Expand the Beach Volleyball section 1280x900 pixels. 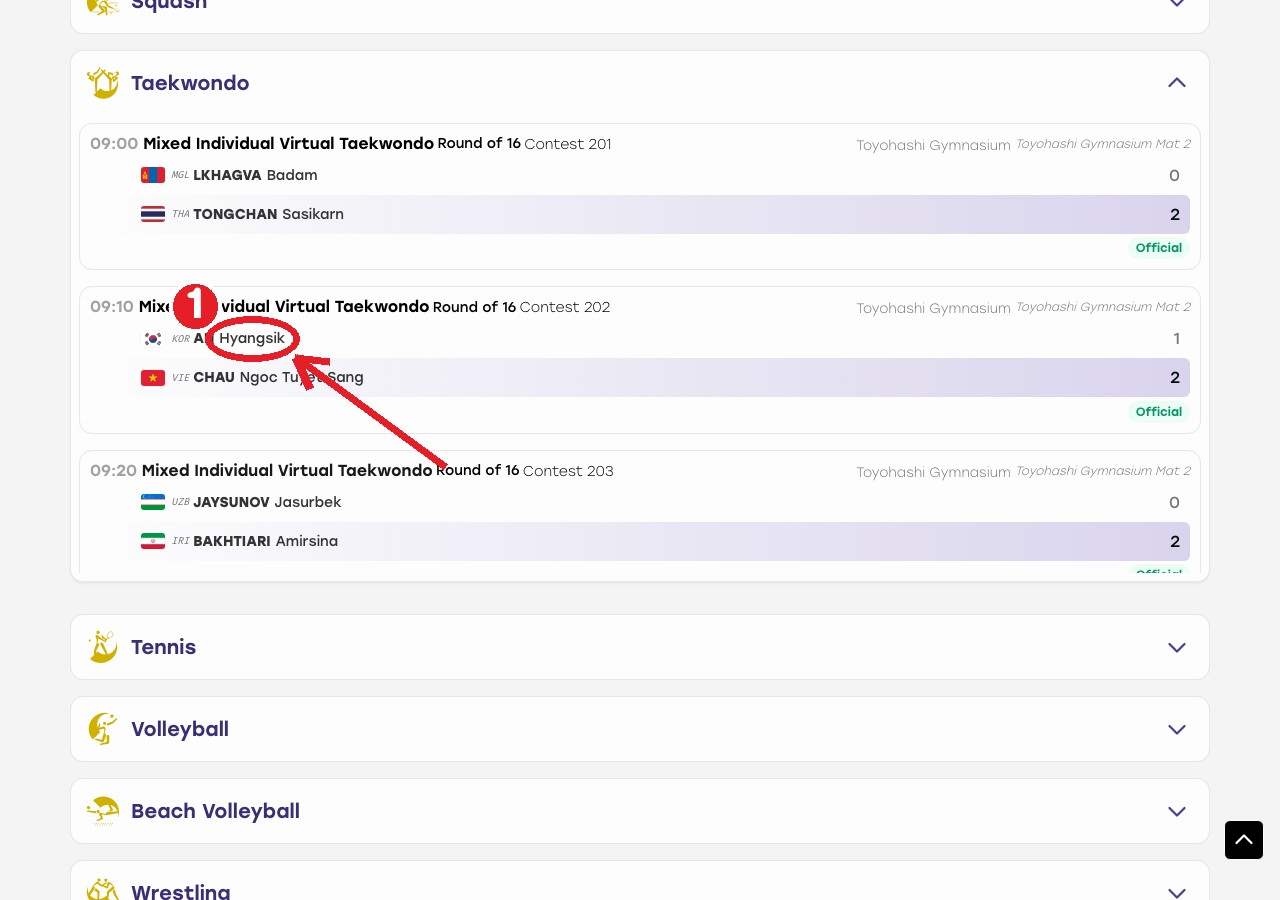pos(1177,811)
